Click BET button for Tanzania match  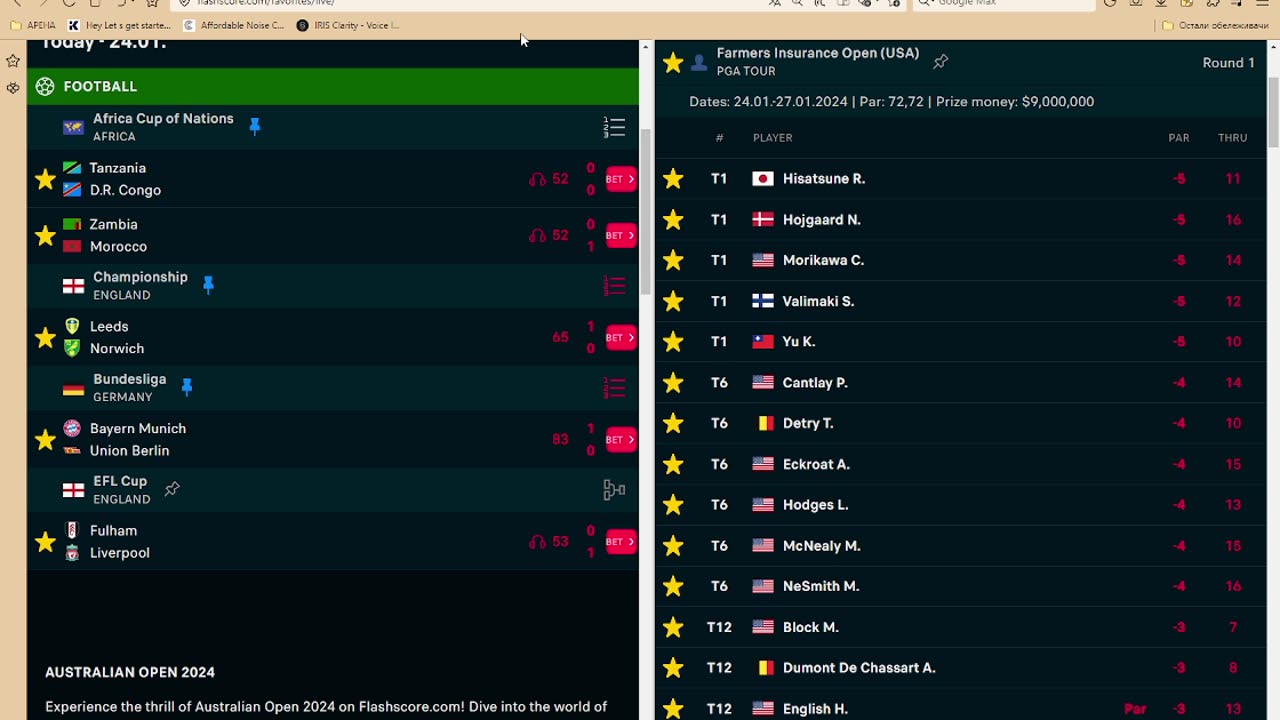click(x=620, y=179)
